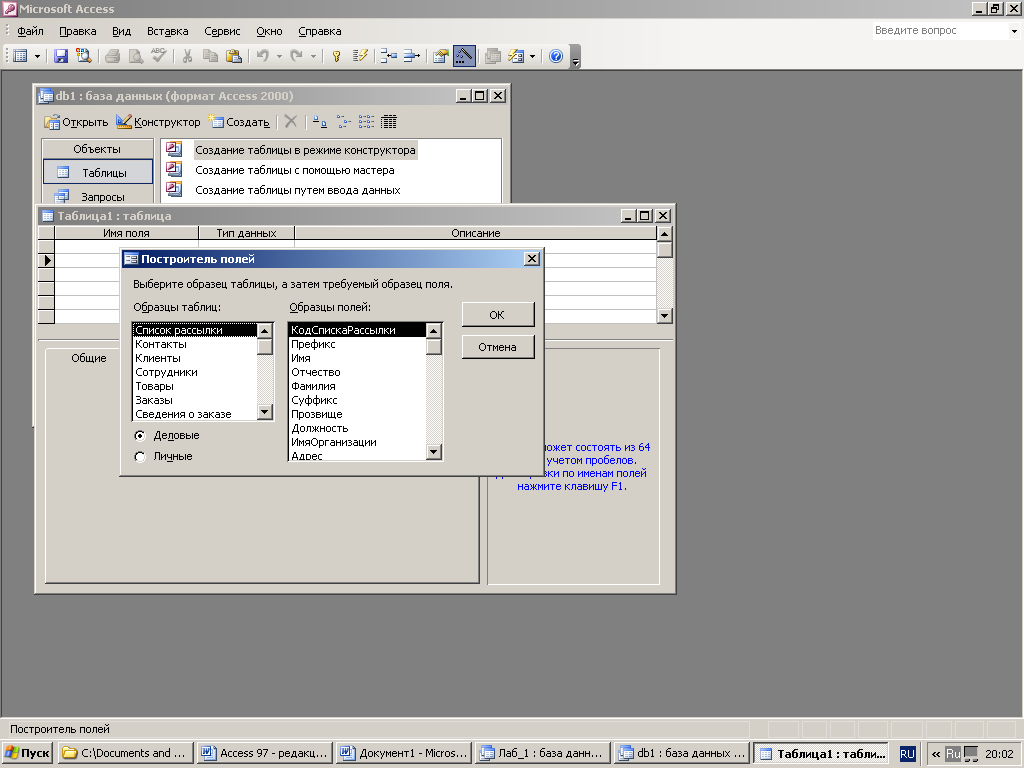This screenshot has height=768, width=1024.
Task: Open the Вставка menu
Action: [x=167, y=31]
